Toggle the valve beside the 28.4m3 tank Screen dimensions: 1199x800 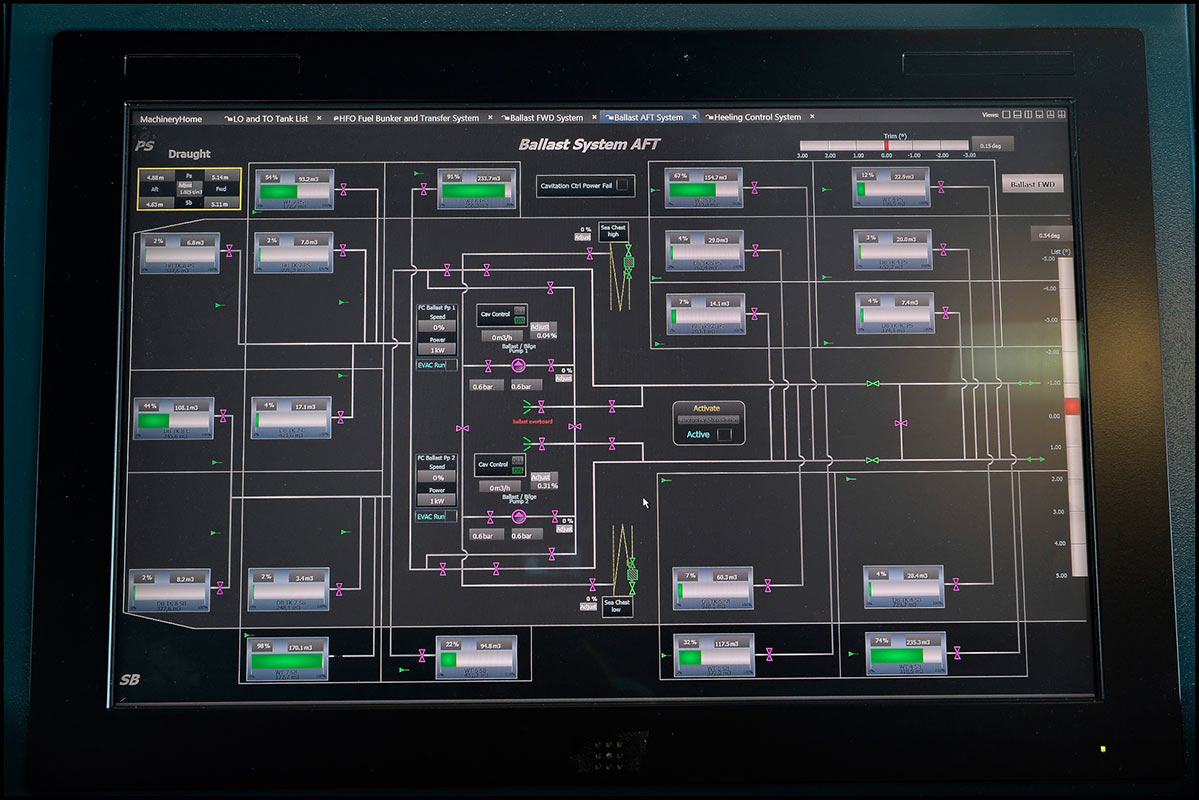pyautogui.click(x=956, y=585)
